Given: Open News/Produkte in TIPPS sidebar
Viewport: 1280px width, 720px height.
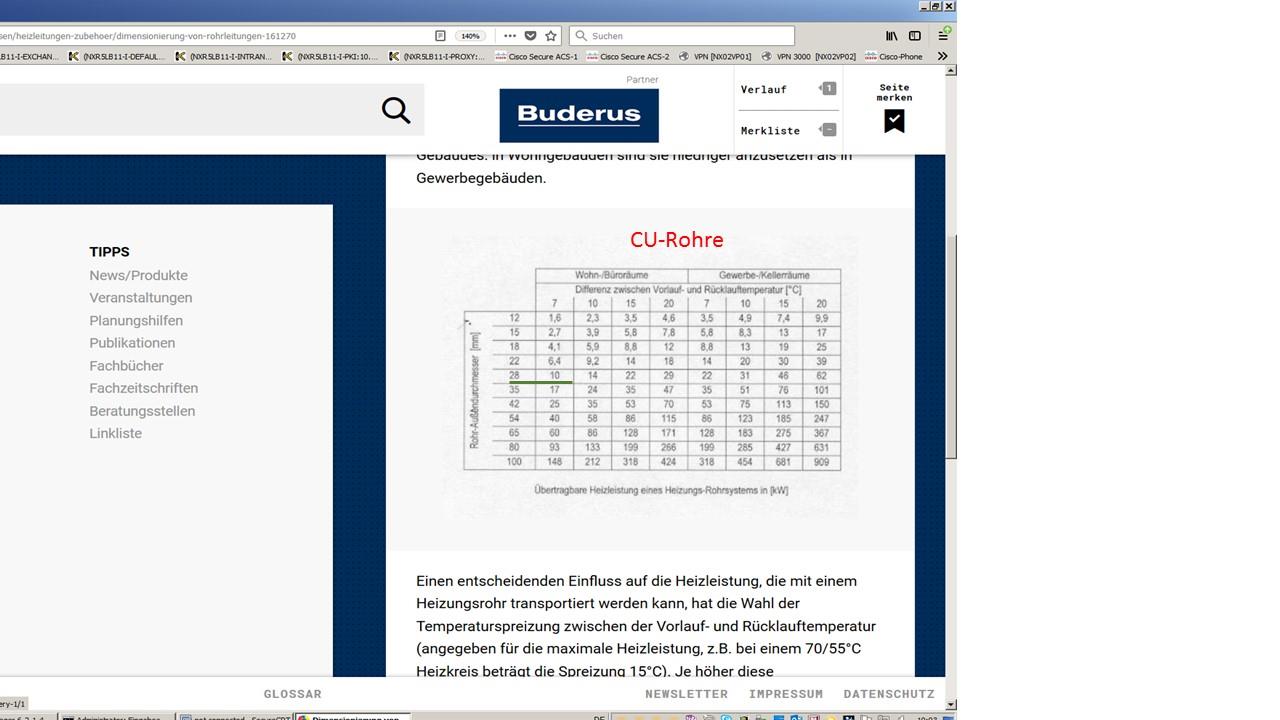Looking at the screenshot, I should click(138, 275).
